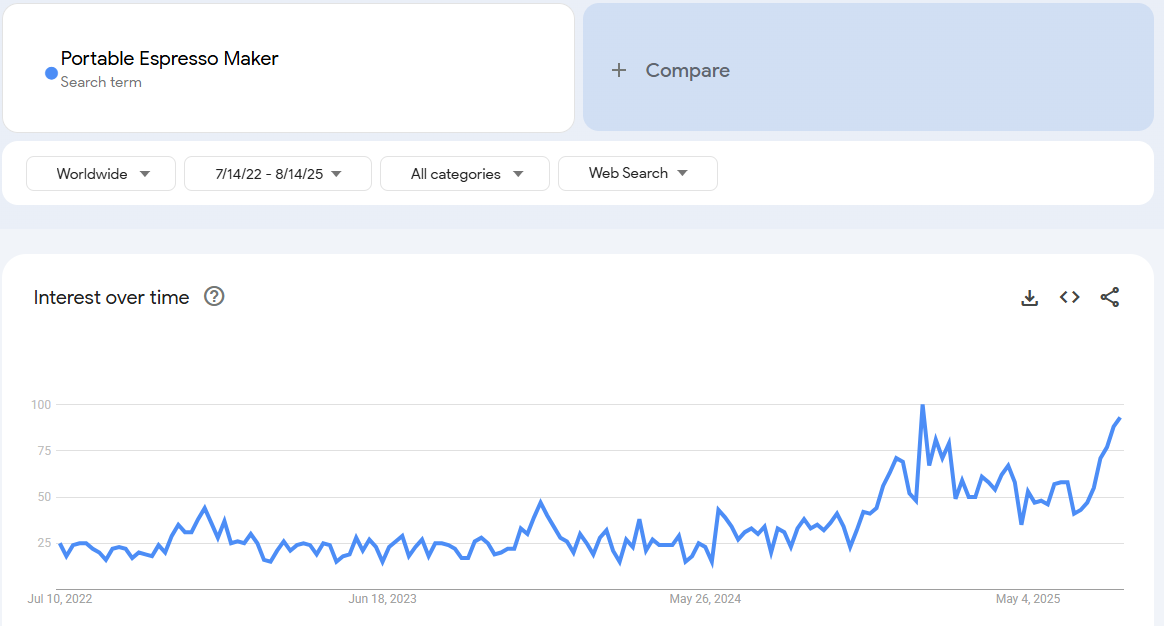Click the blue dot beside the search term
Viewport: 1164px width, 626px height.
tap(51, 73)
